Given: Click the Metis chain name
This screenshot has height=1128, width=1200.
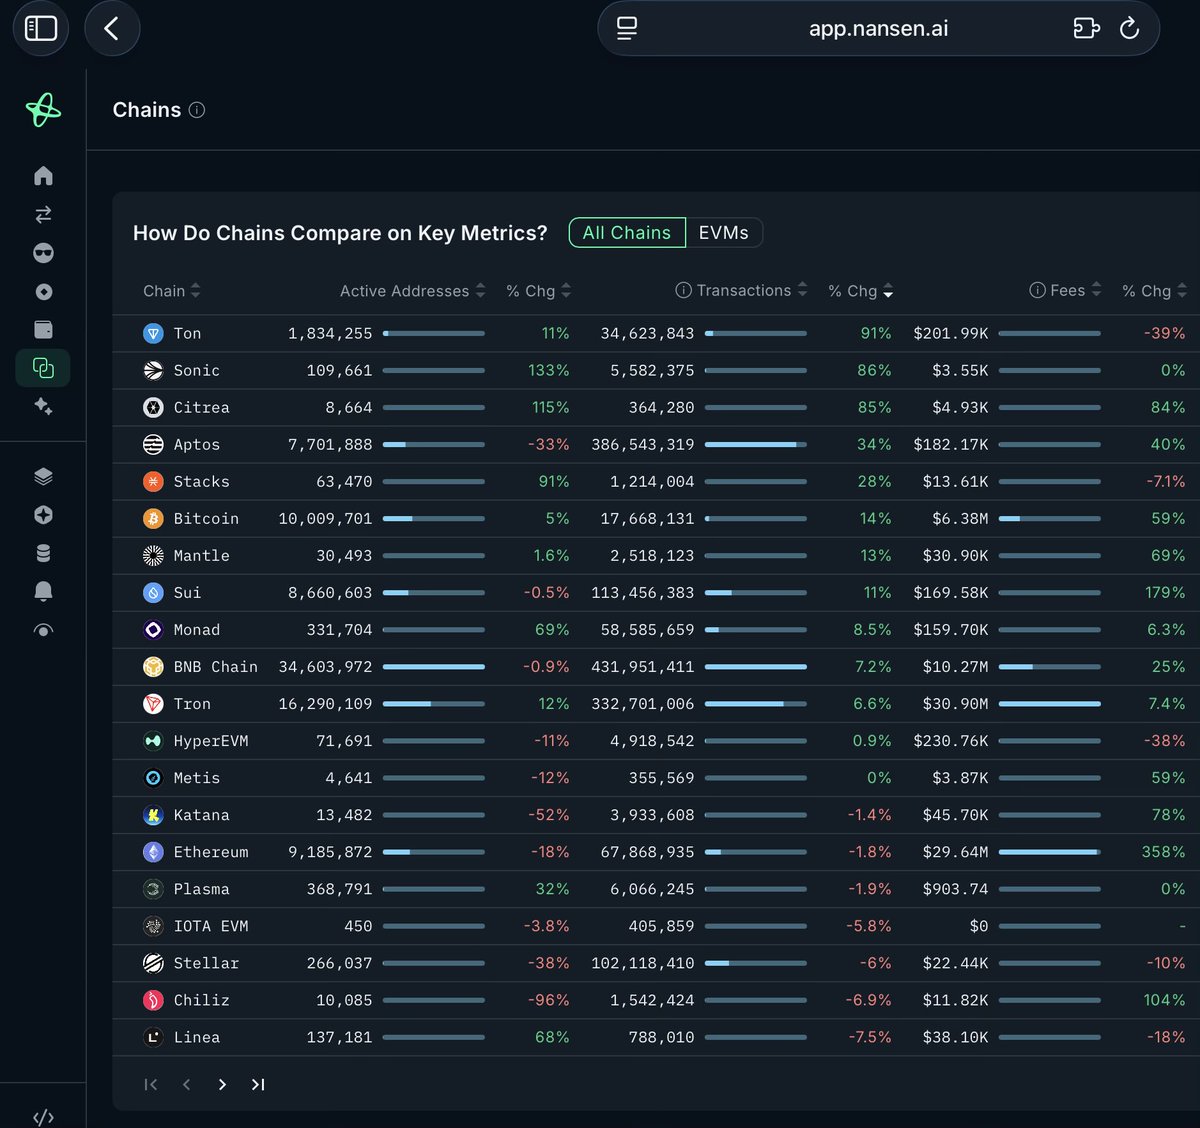Looking at the screenshot, I should 197,778.
